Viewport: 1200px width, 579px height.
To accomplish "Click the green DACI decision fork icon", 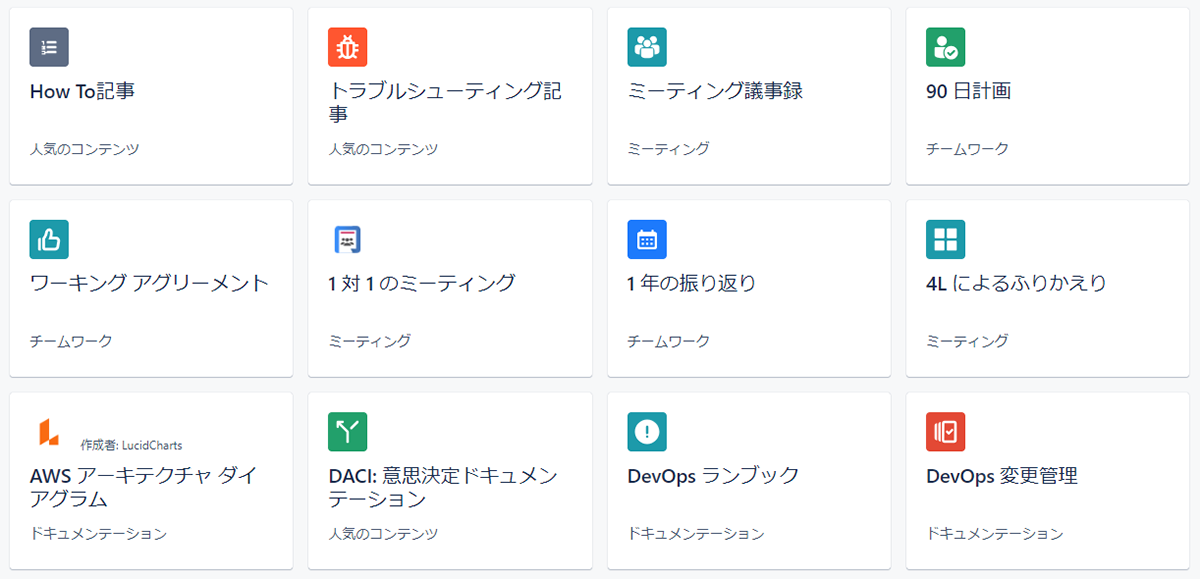I will tap(348, 432).
